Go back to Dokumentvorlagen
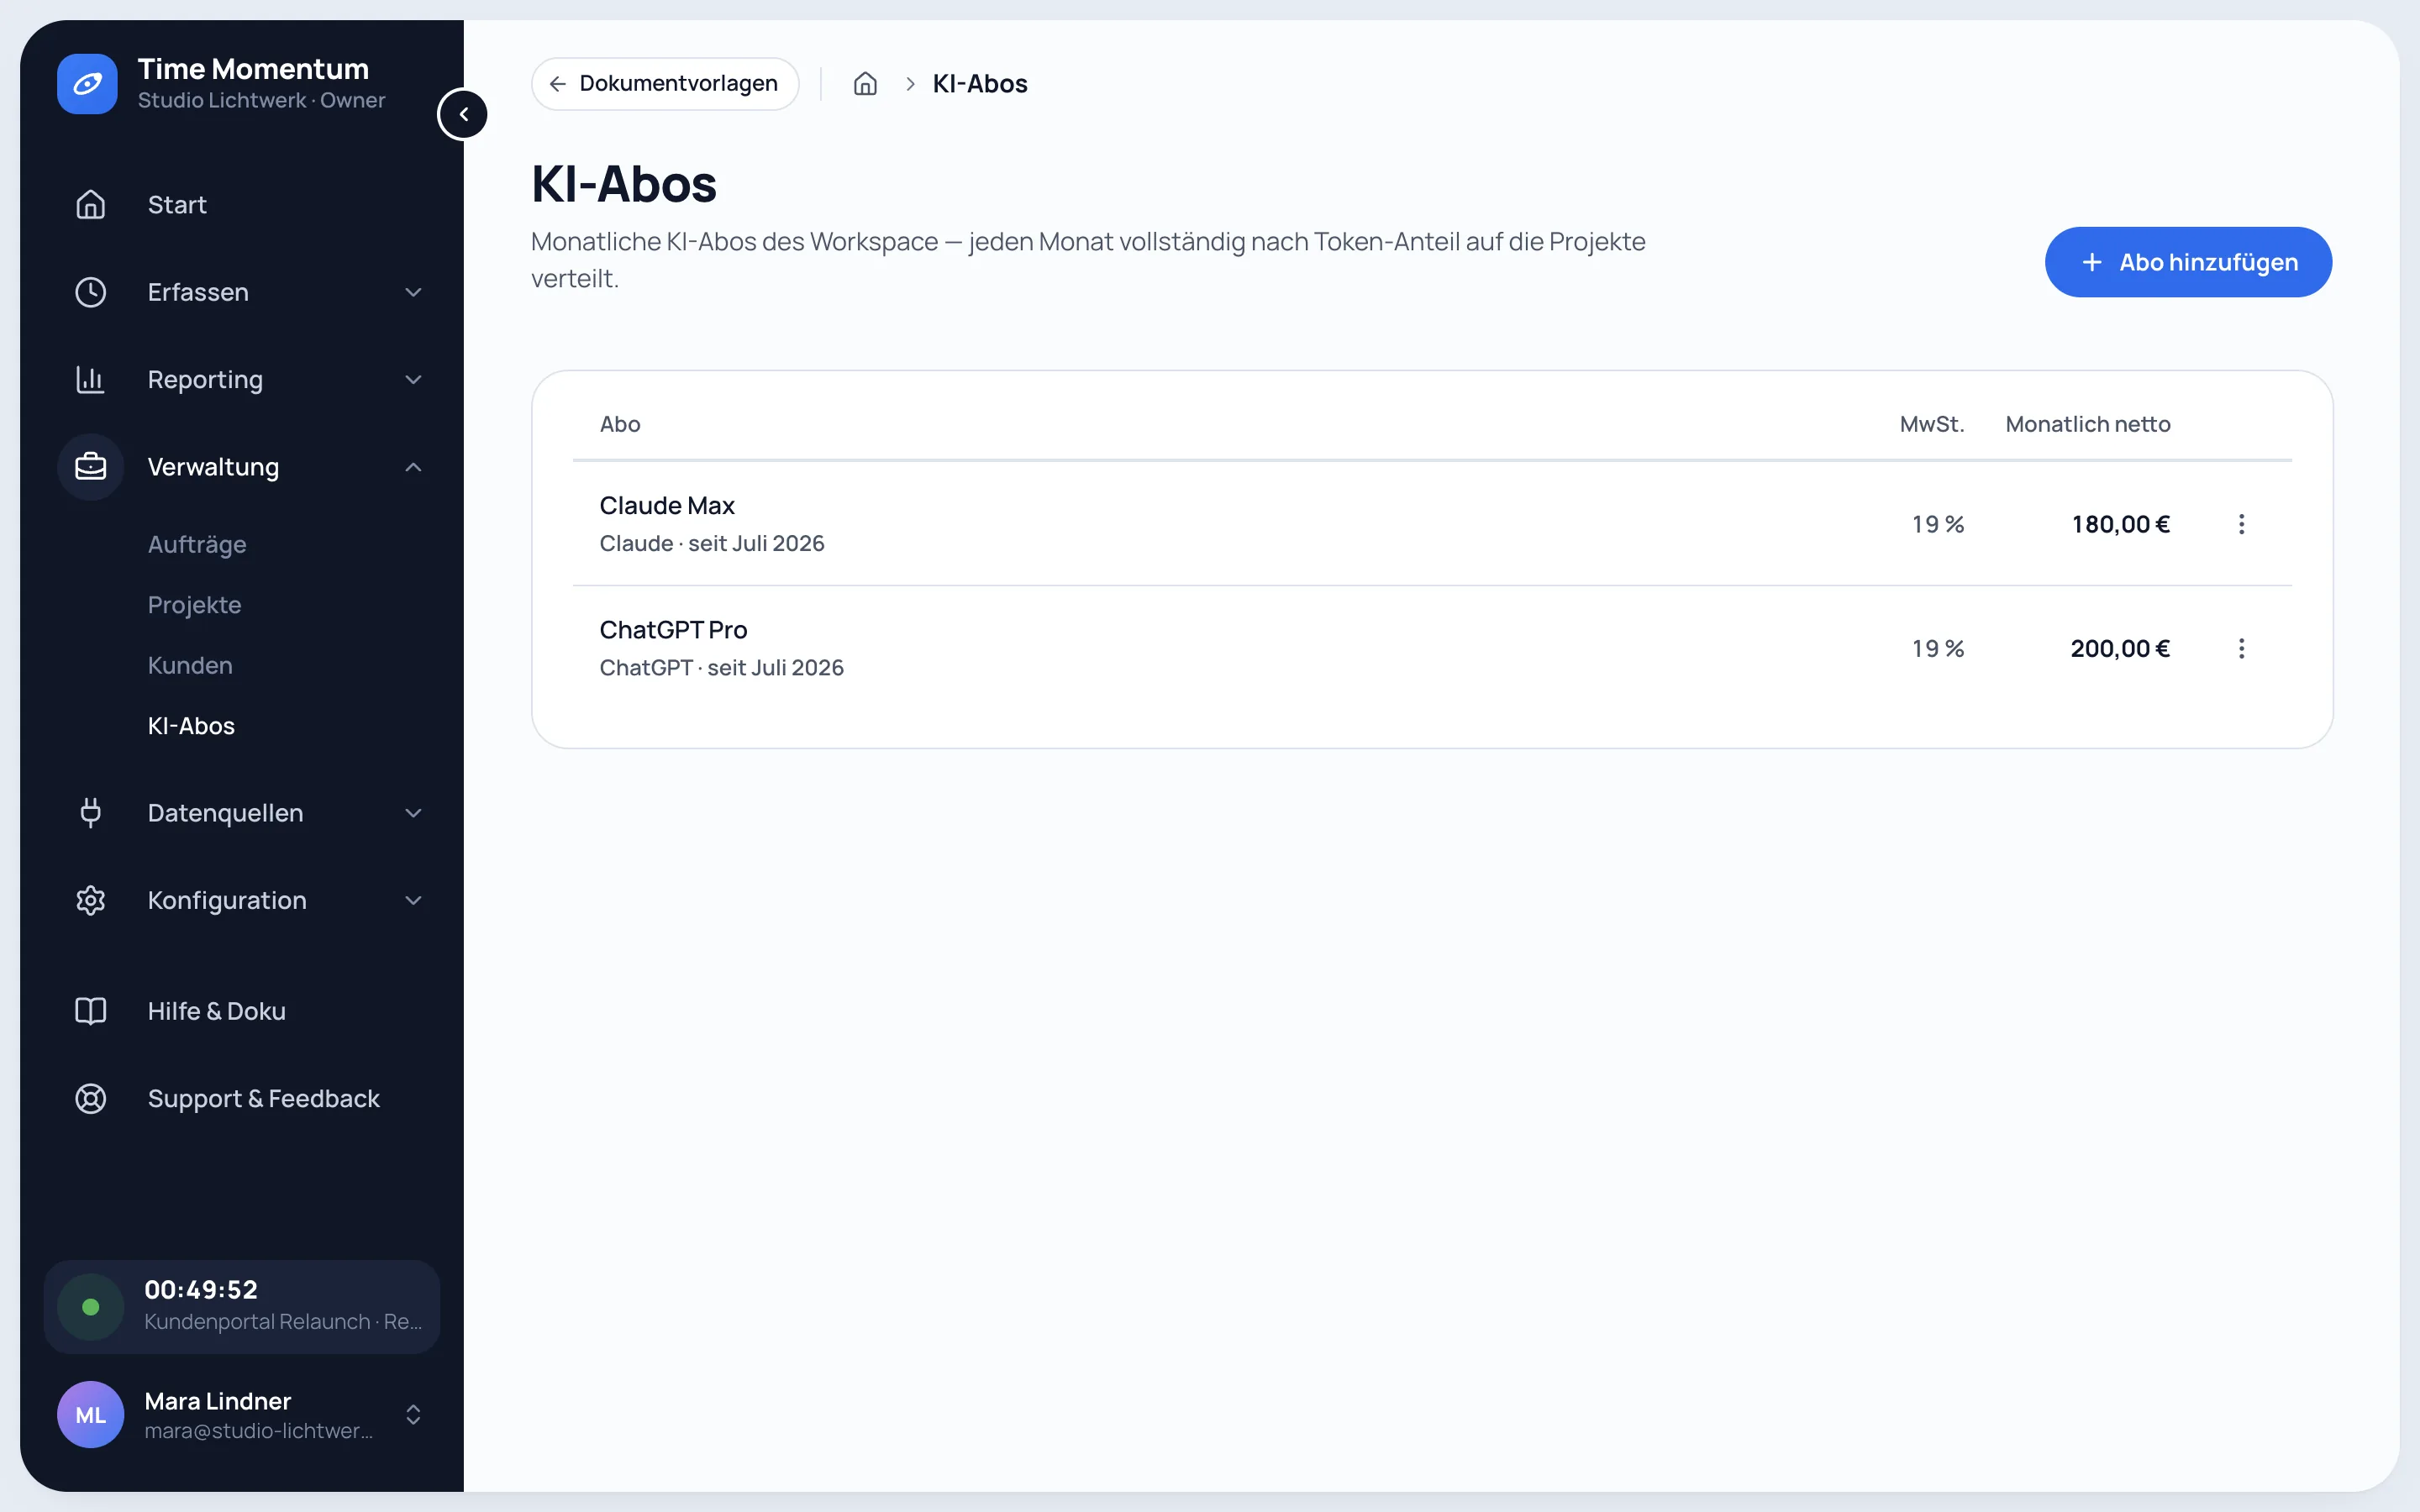Viewport: 2420px width, 1512px height. [665, 84]
